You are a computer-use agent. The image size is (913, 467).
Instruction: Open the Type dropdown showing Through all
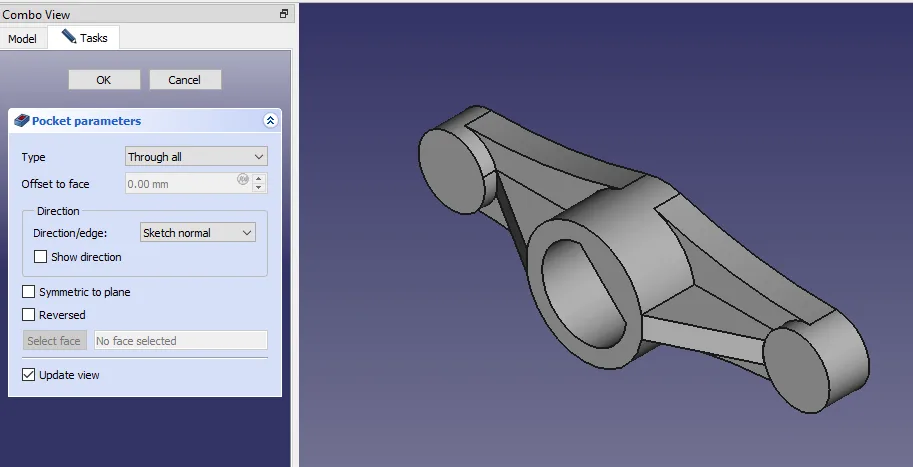coord(196,157)
